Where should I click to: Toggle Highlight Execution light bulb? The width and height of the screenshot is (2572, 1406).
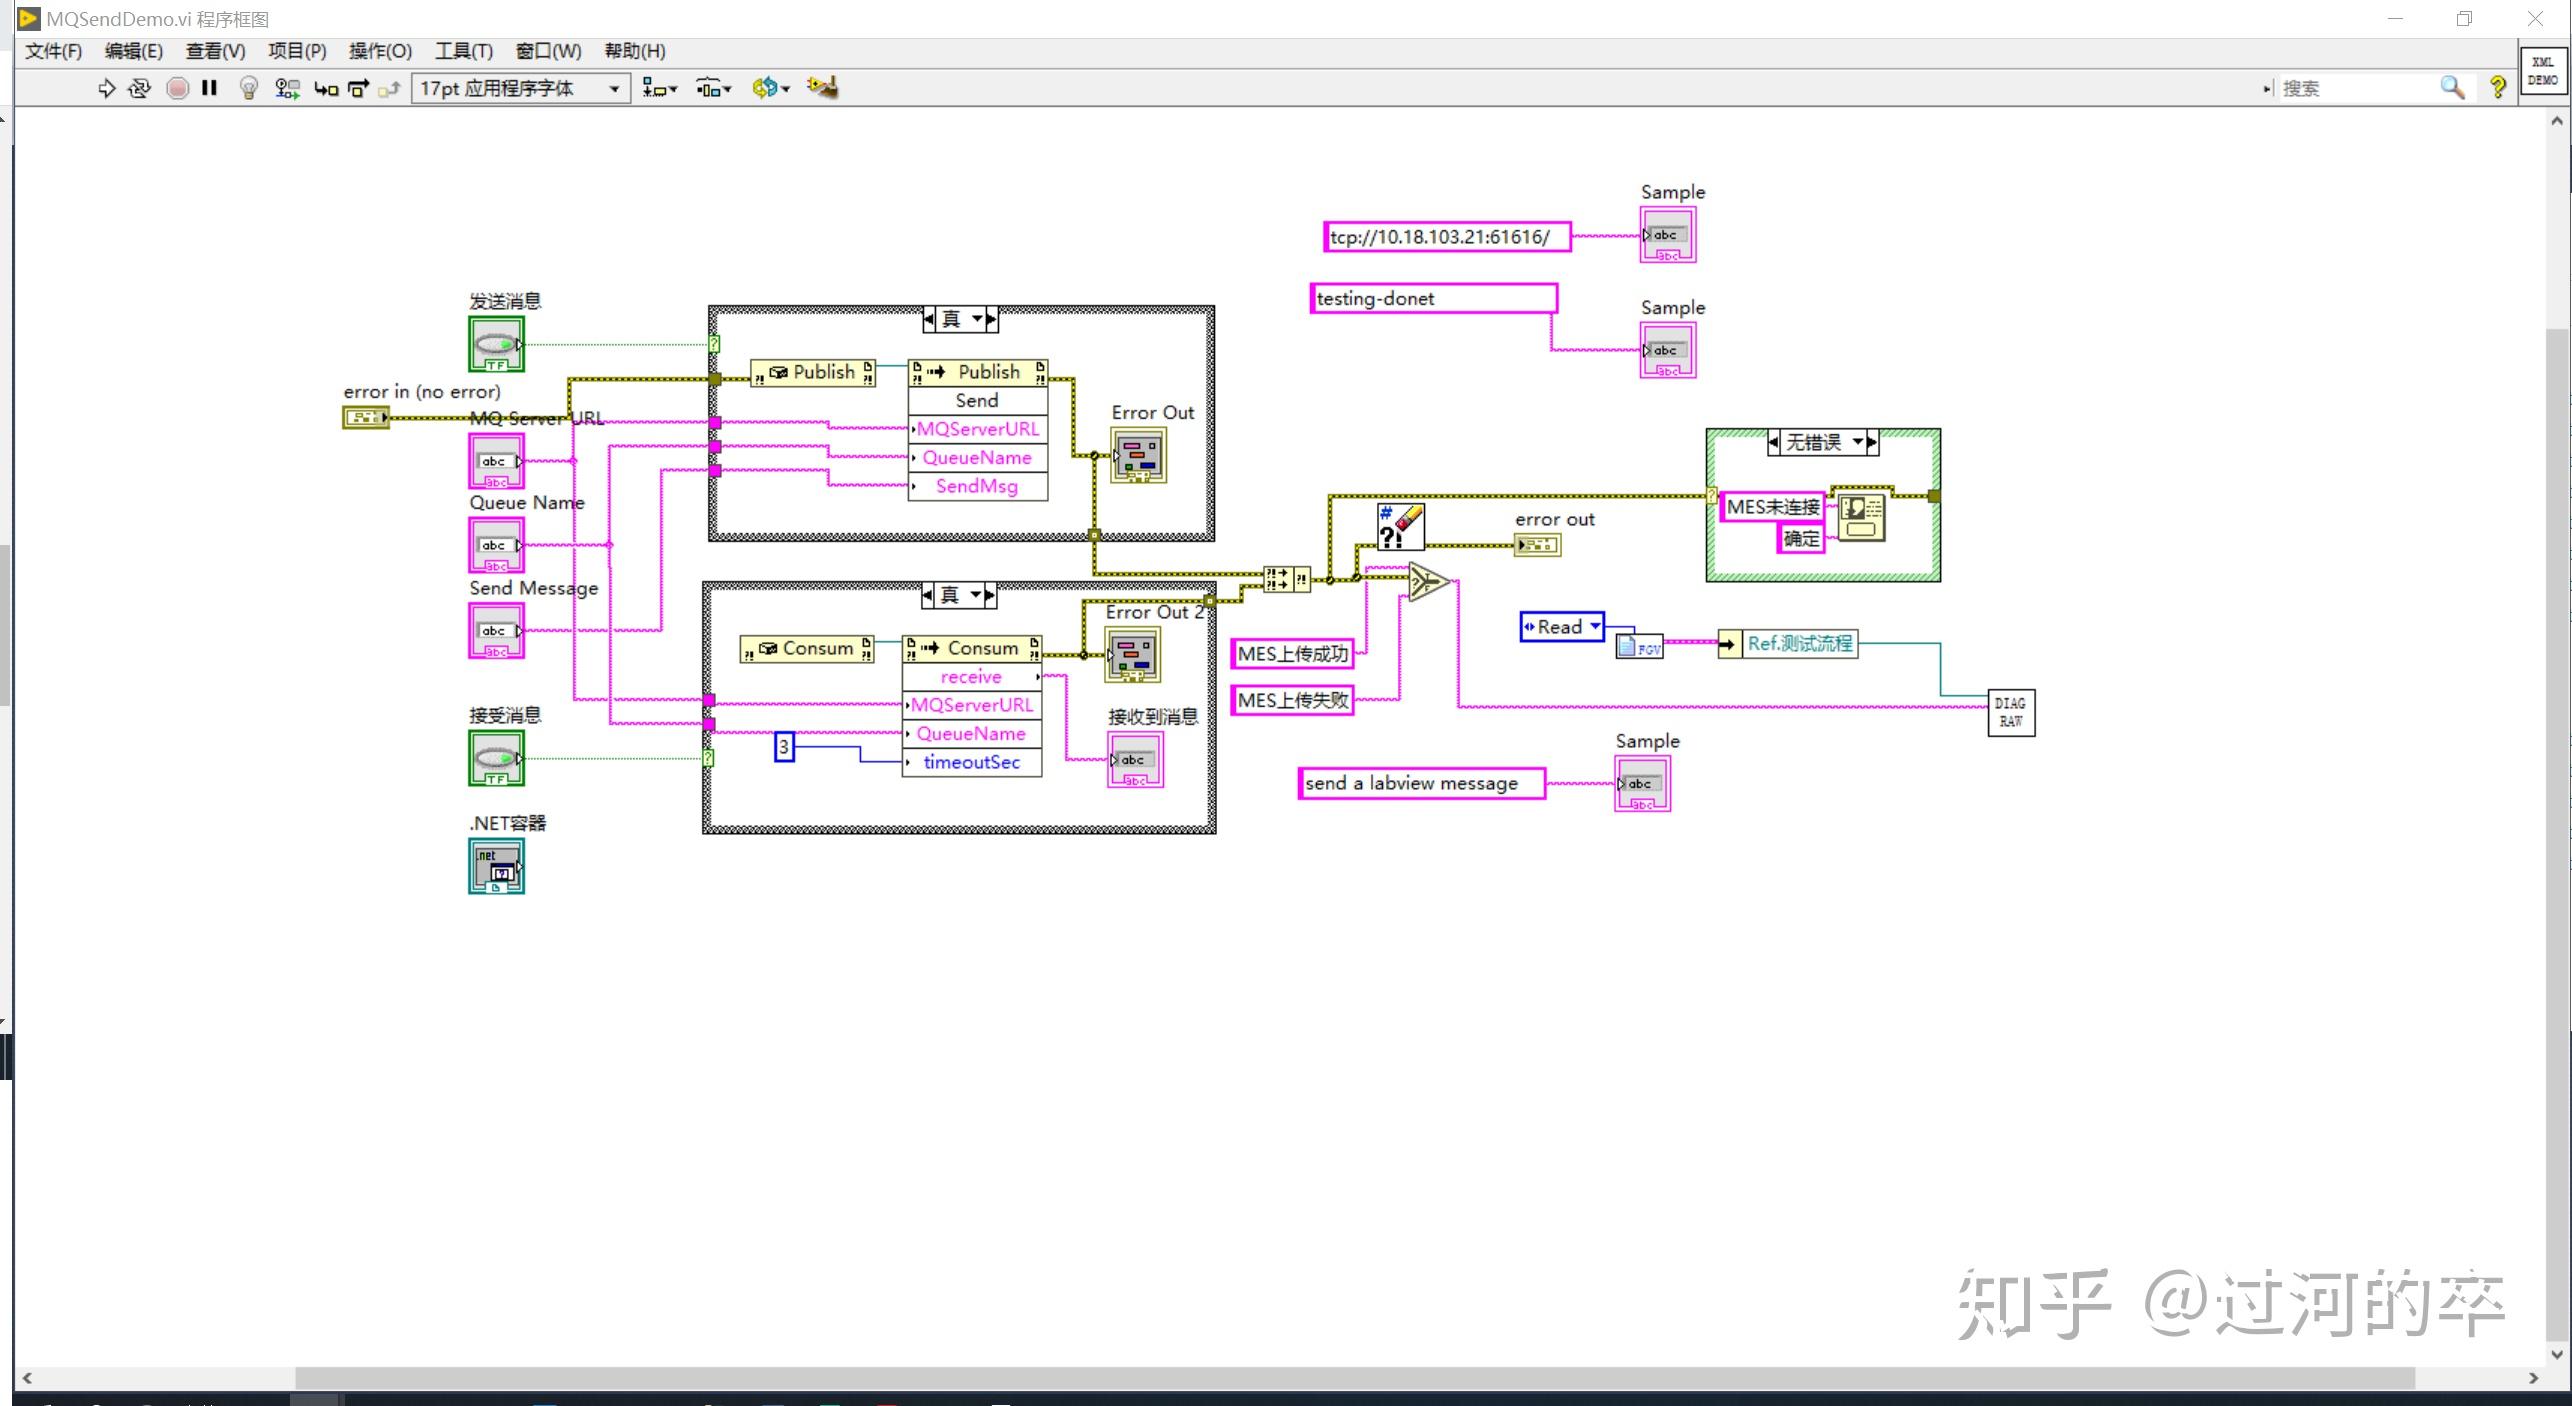click(249, 88)
